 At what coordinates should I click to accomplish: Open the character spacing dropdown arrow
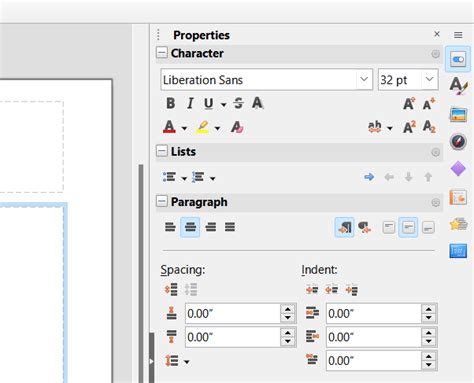(x=390, y=128)
